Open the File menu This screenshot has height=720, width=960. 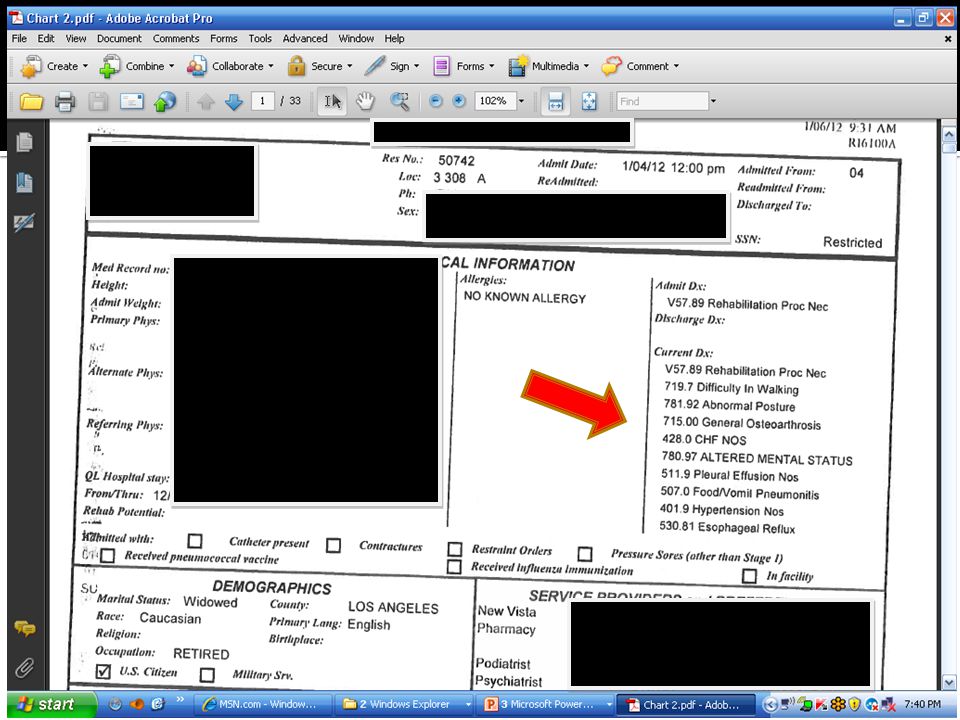(19, 39)
